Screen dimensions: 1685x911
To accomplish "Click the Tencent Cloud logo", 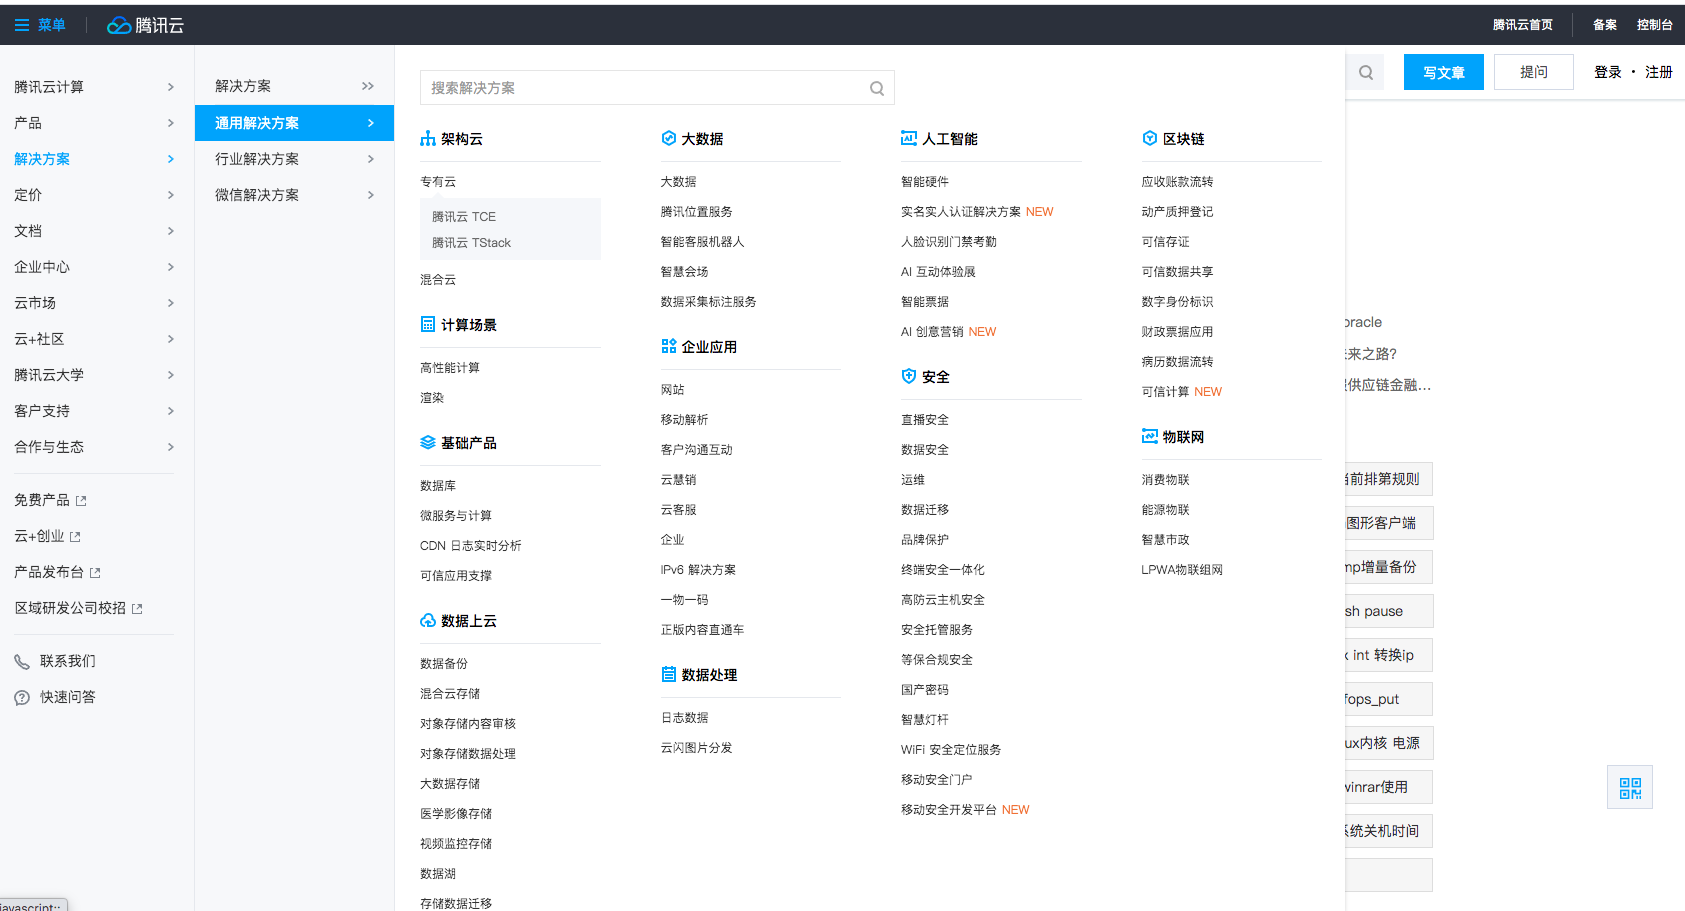I will coord(145,25).
